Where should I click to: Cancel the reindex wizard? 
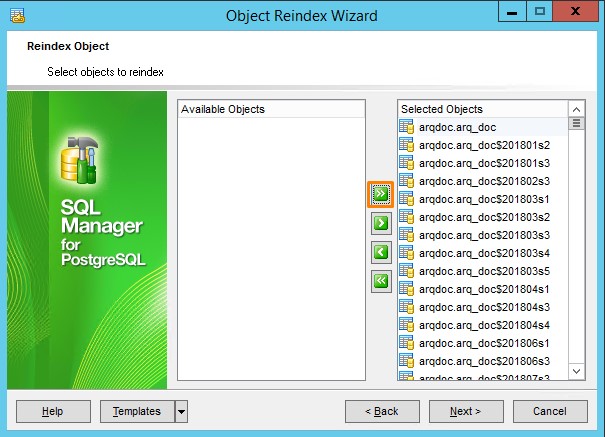pos(549,411)
